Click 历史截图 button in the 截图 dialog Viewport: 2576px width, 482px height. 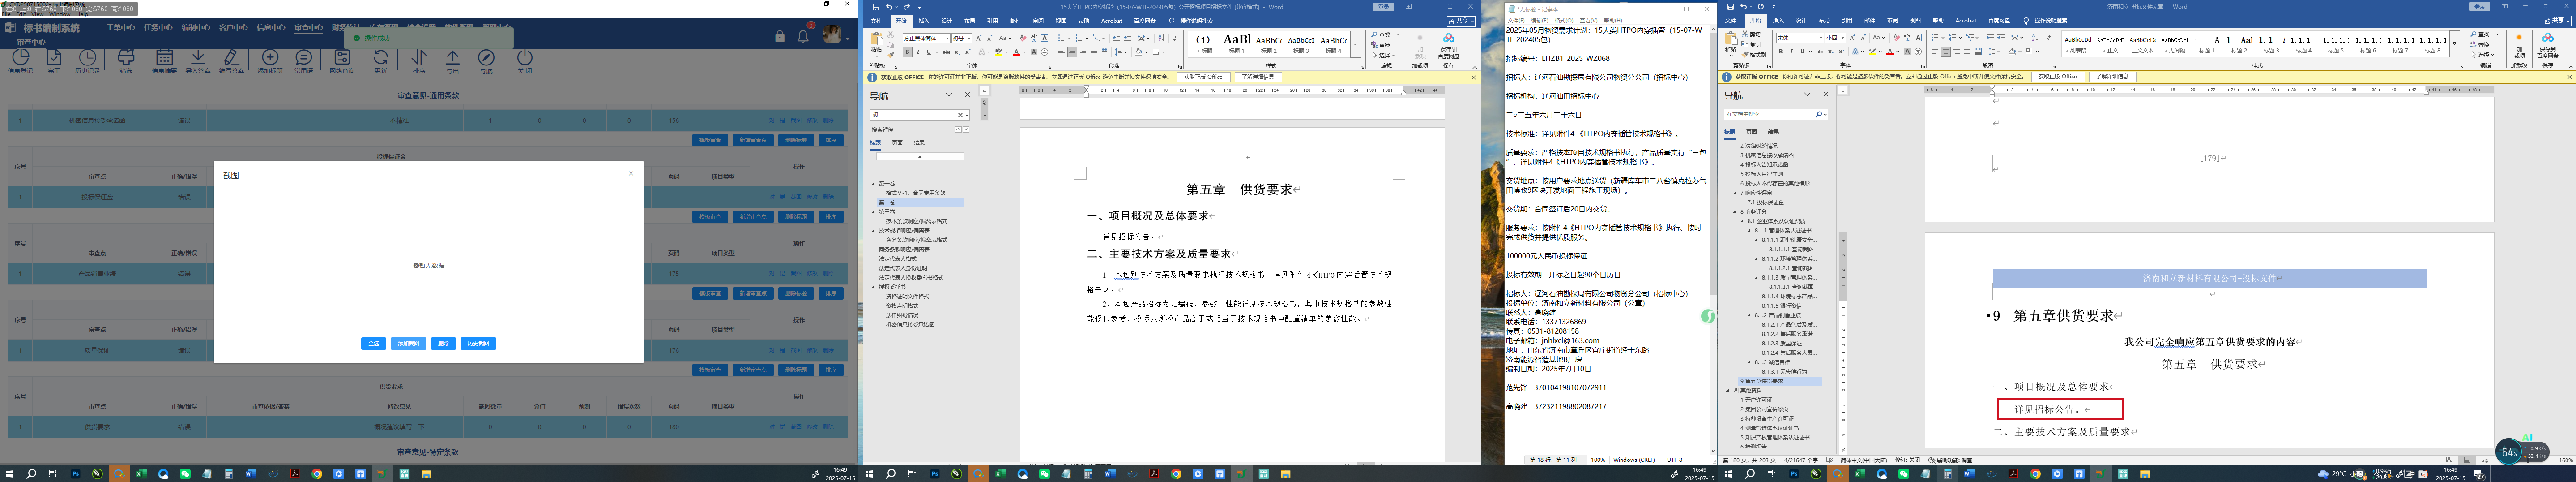pos(478,343)
